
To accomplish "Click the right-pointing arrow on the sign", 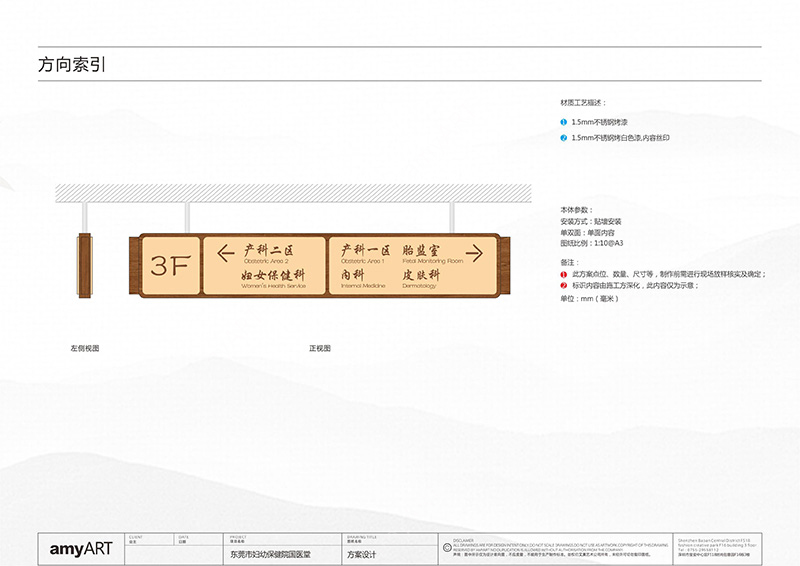I will pyautogui.click(x=474, y=253).
